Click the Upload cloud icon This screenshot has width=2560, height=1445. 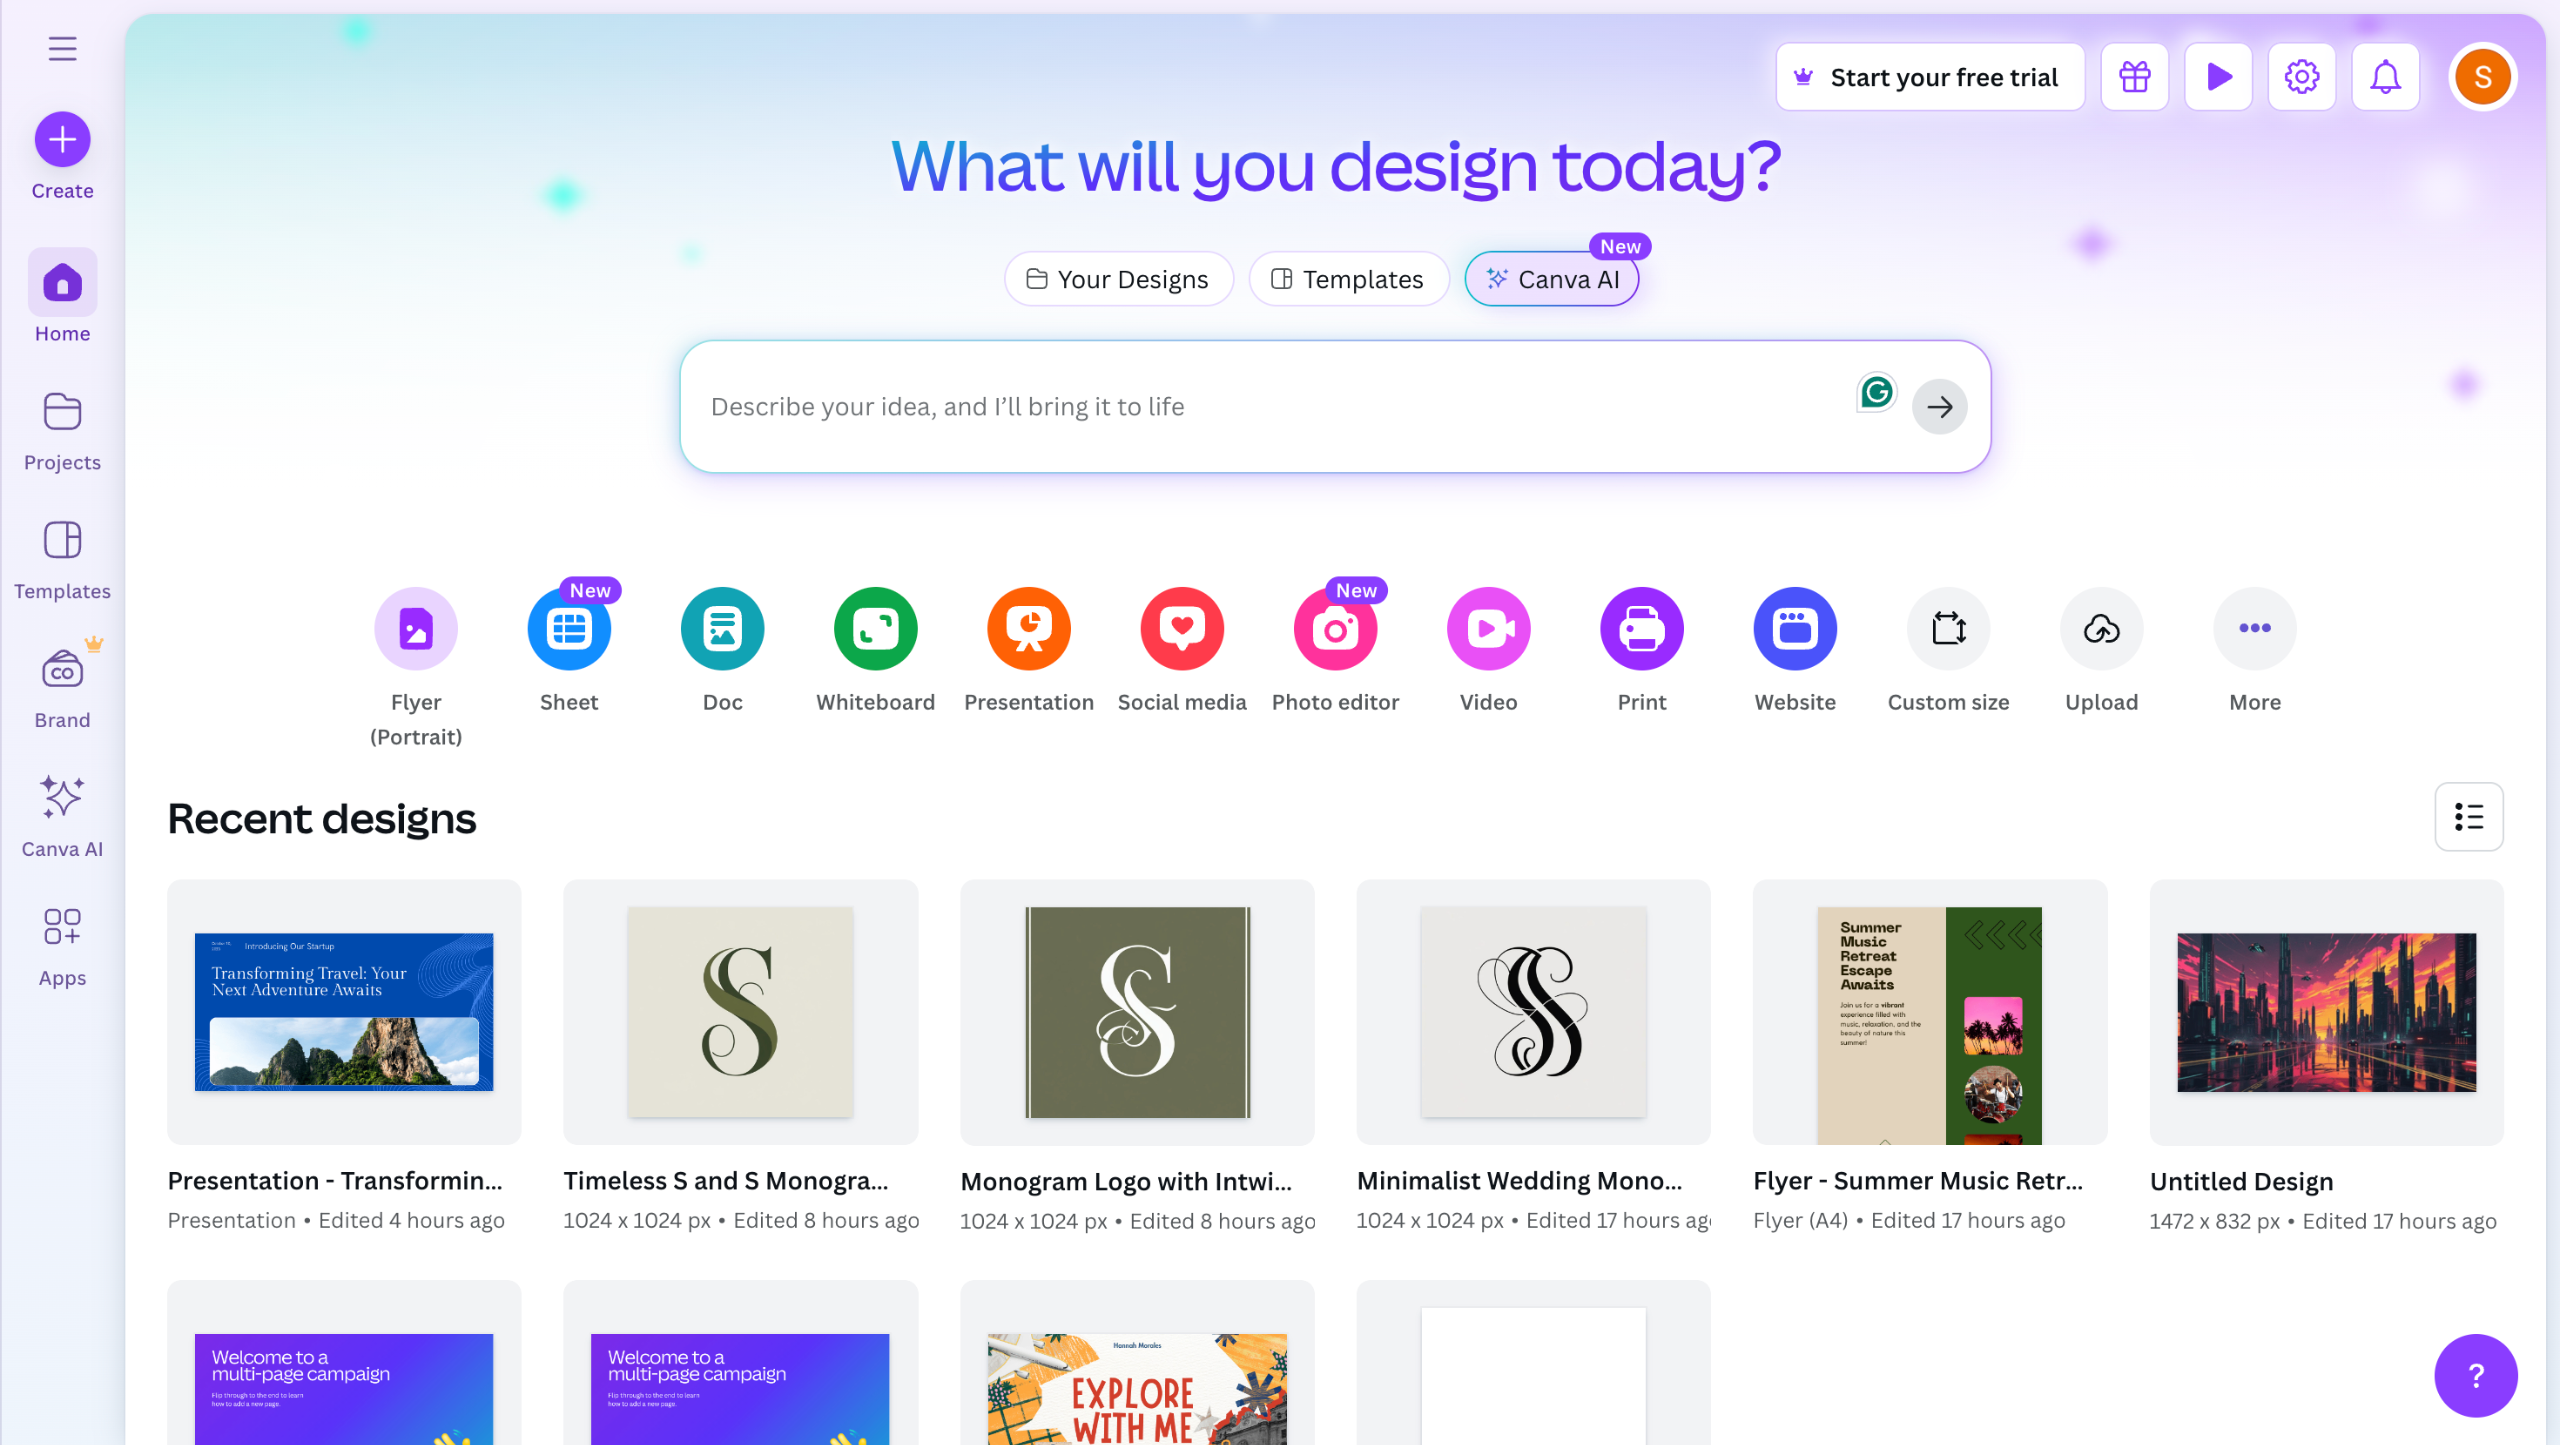point(2101,629)
